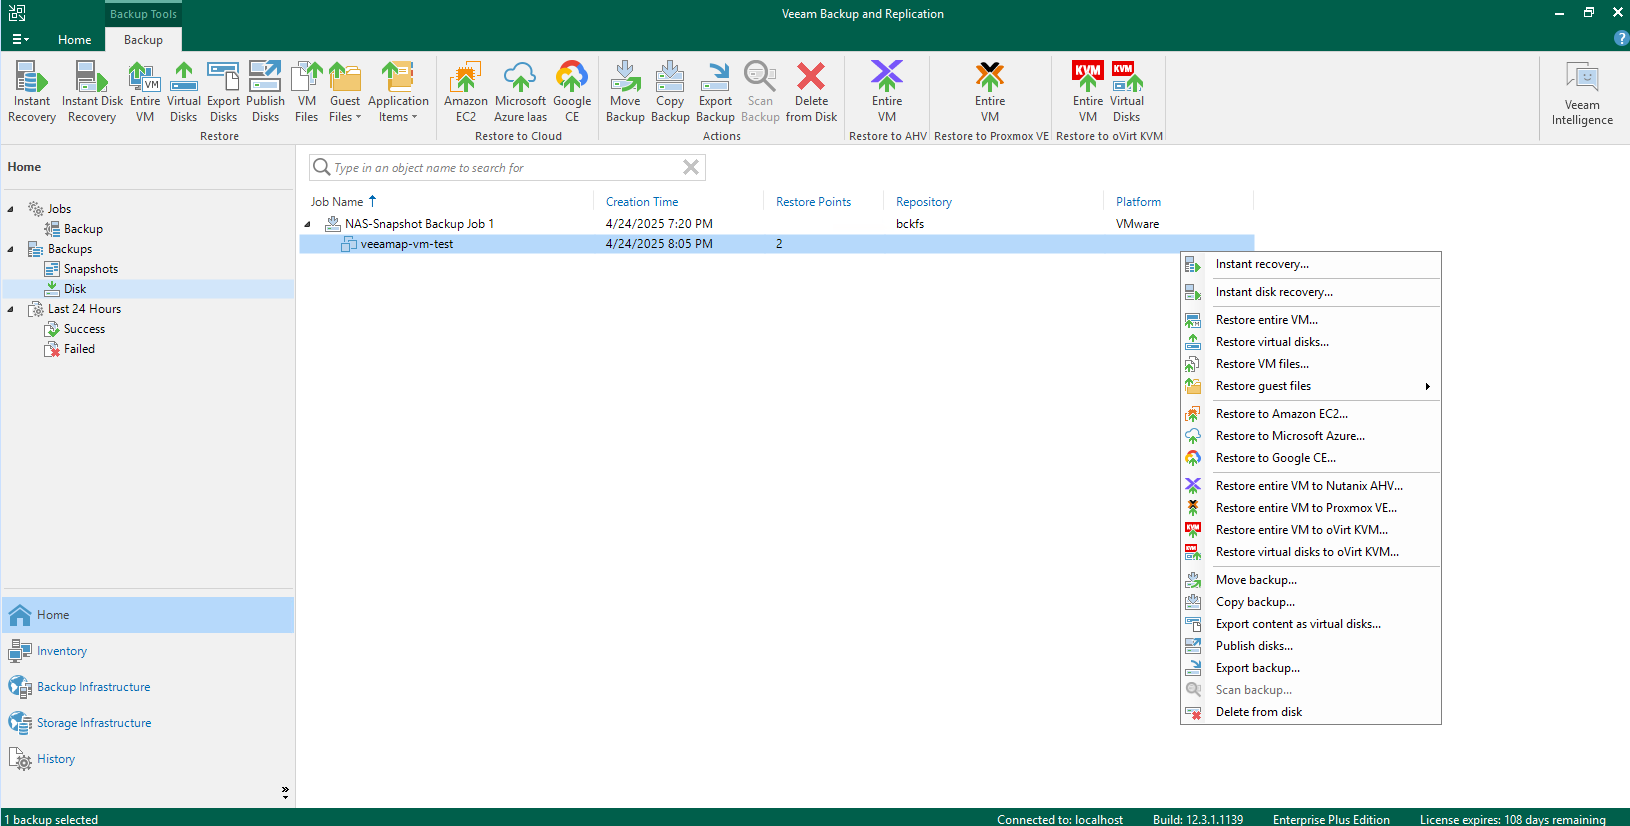Open Publish Disks ribbon tool

265,92
